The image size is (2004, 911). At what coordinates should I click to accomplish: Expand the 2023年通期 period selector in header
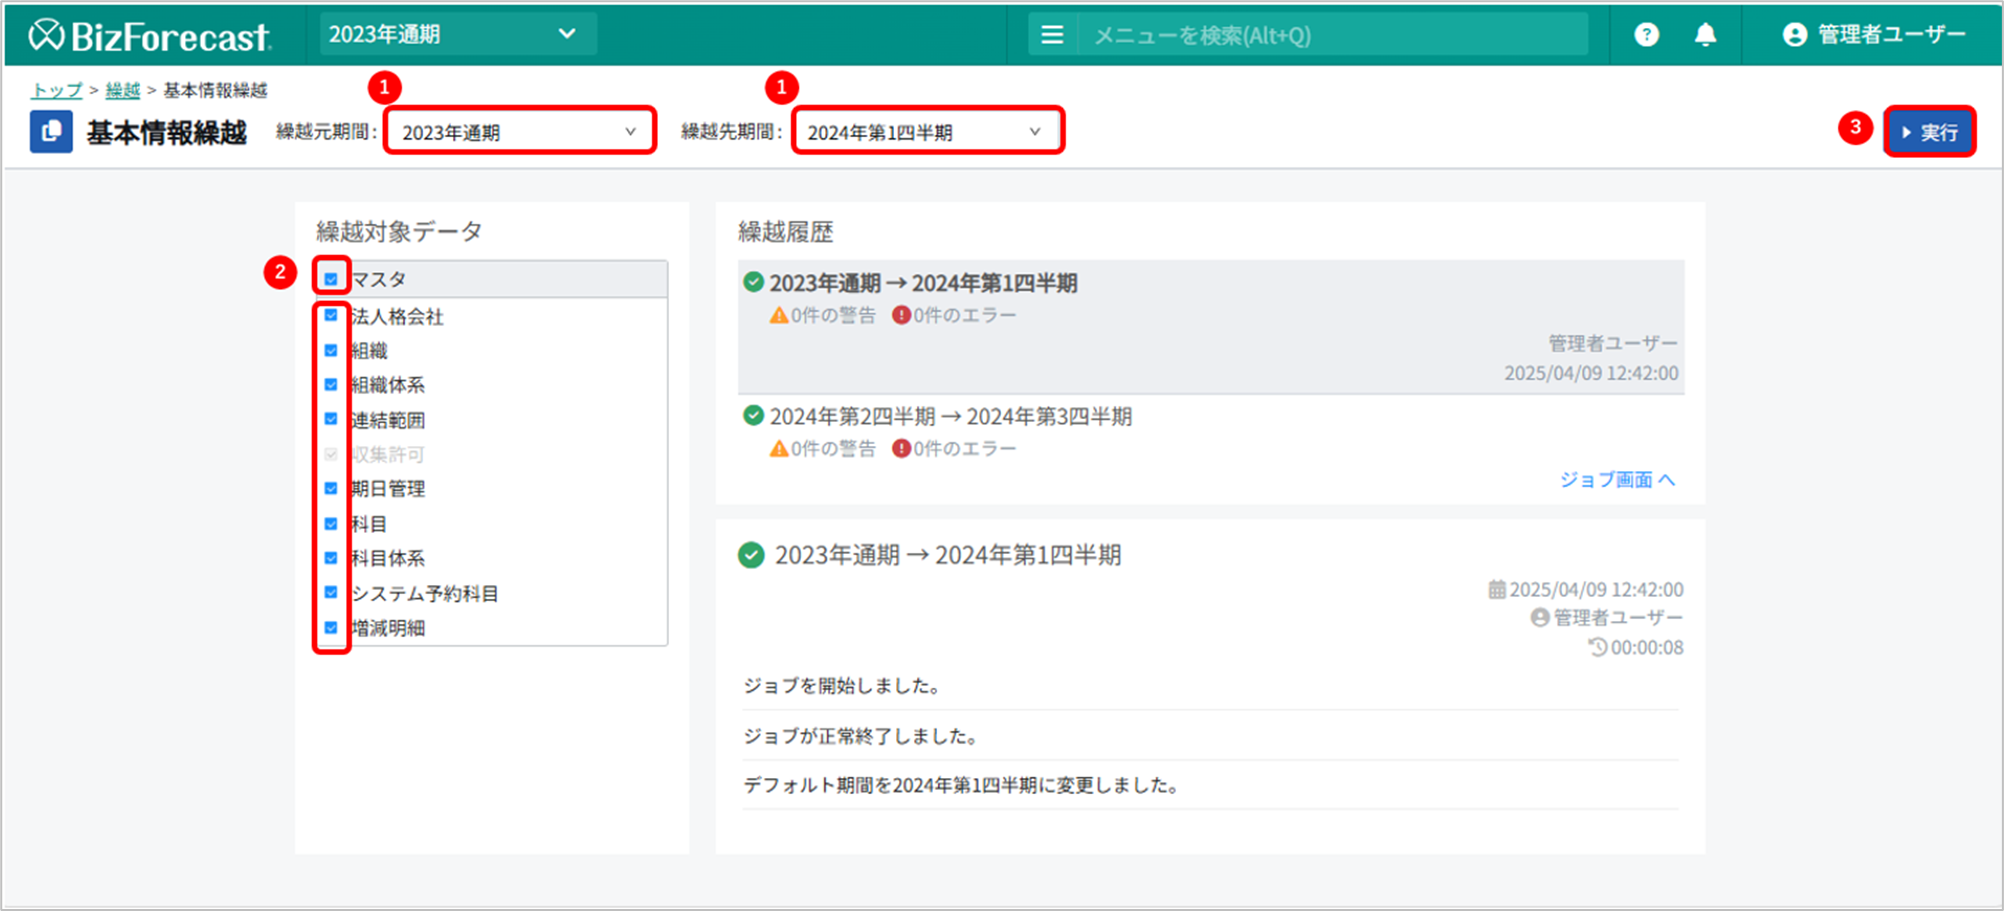tap(455, 35)
